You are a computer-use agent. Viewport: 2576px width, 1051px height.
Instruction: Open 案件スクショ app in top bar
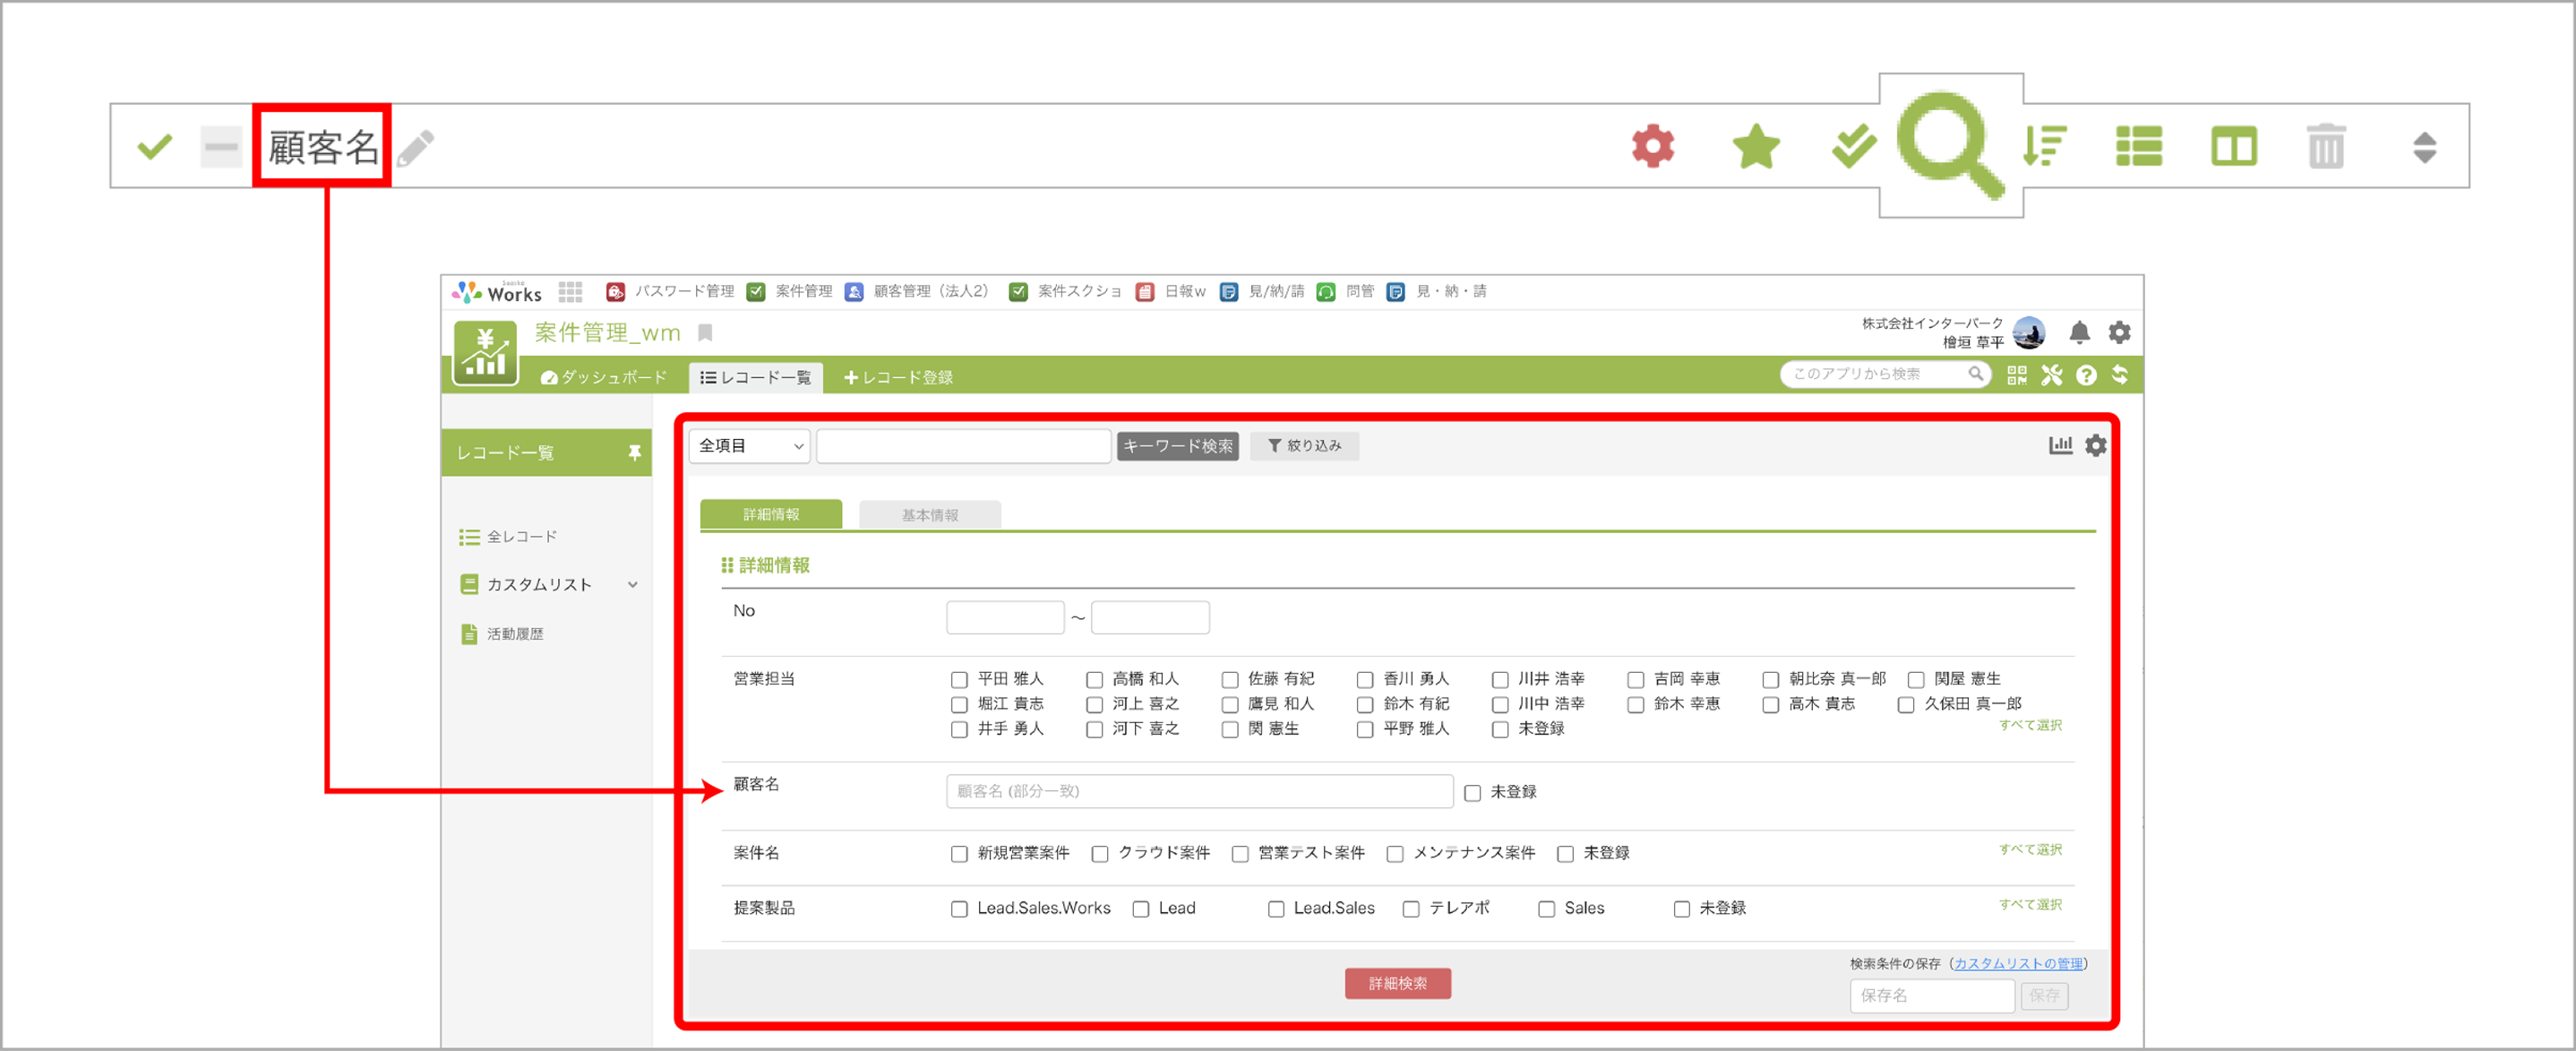pos(1065,292)
